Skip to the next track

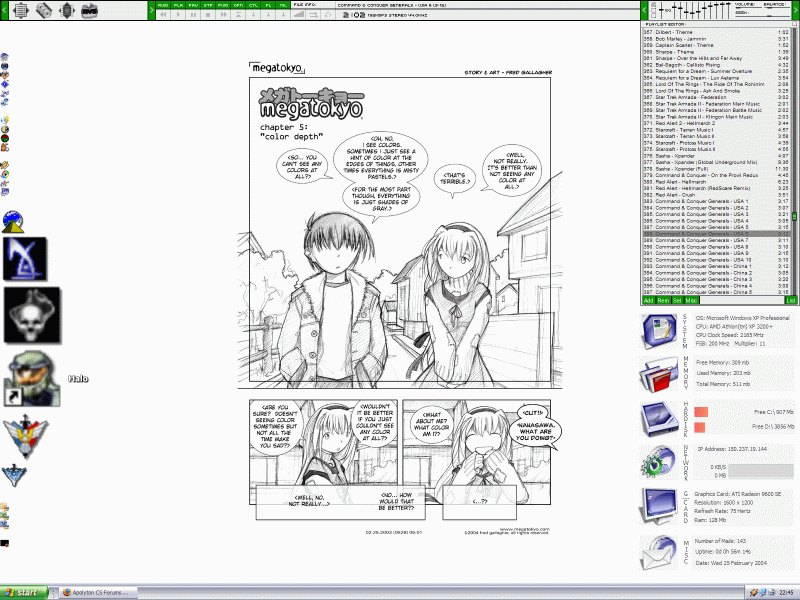click(223, 15)
